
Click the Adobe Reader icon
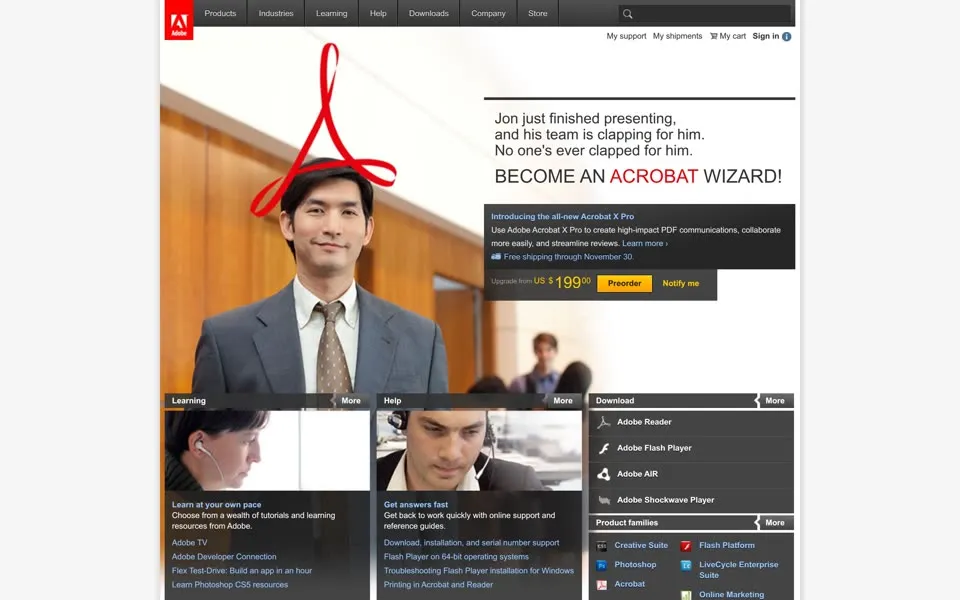[x=604, y=422]
